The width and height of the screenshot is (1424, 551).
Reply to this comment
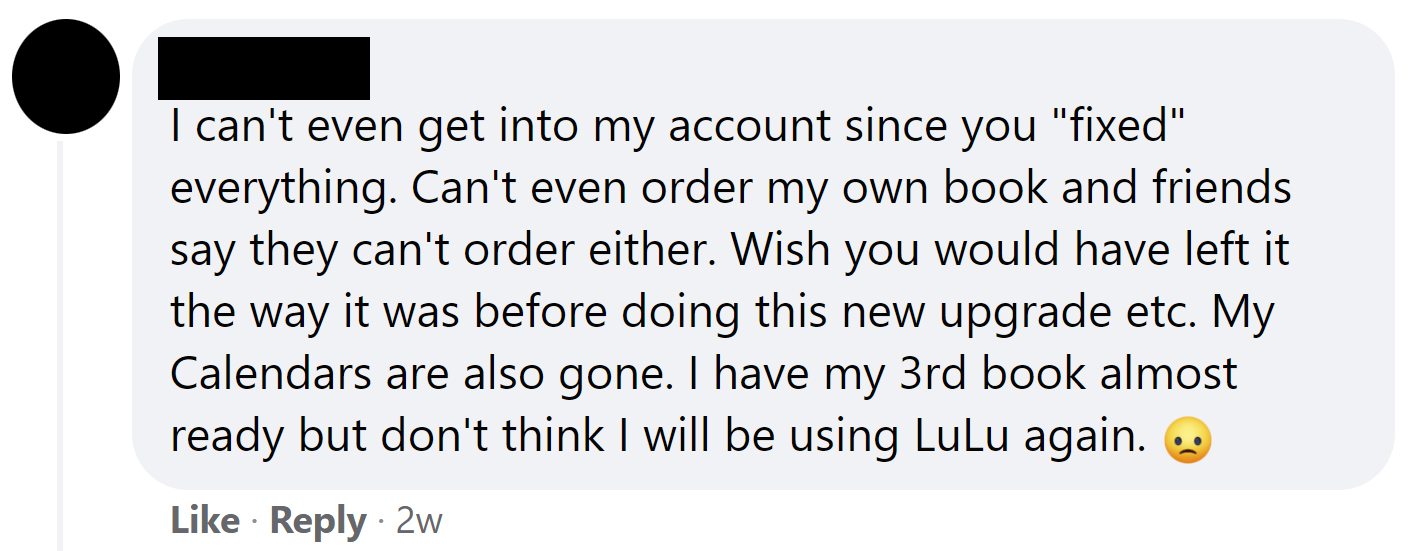pyautogui.click(x=318, y=521)
